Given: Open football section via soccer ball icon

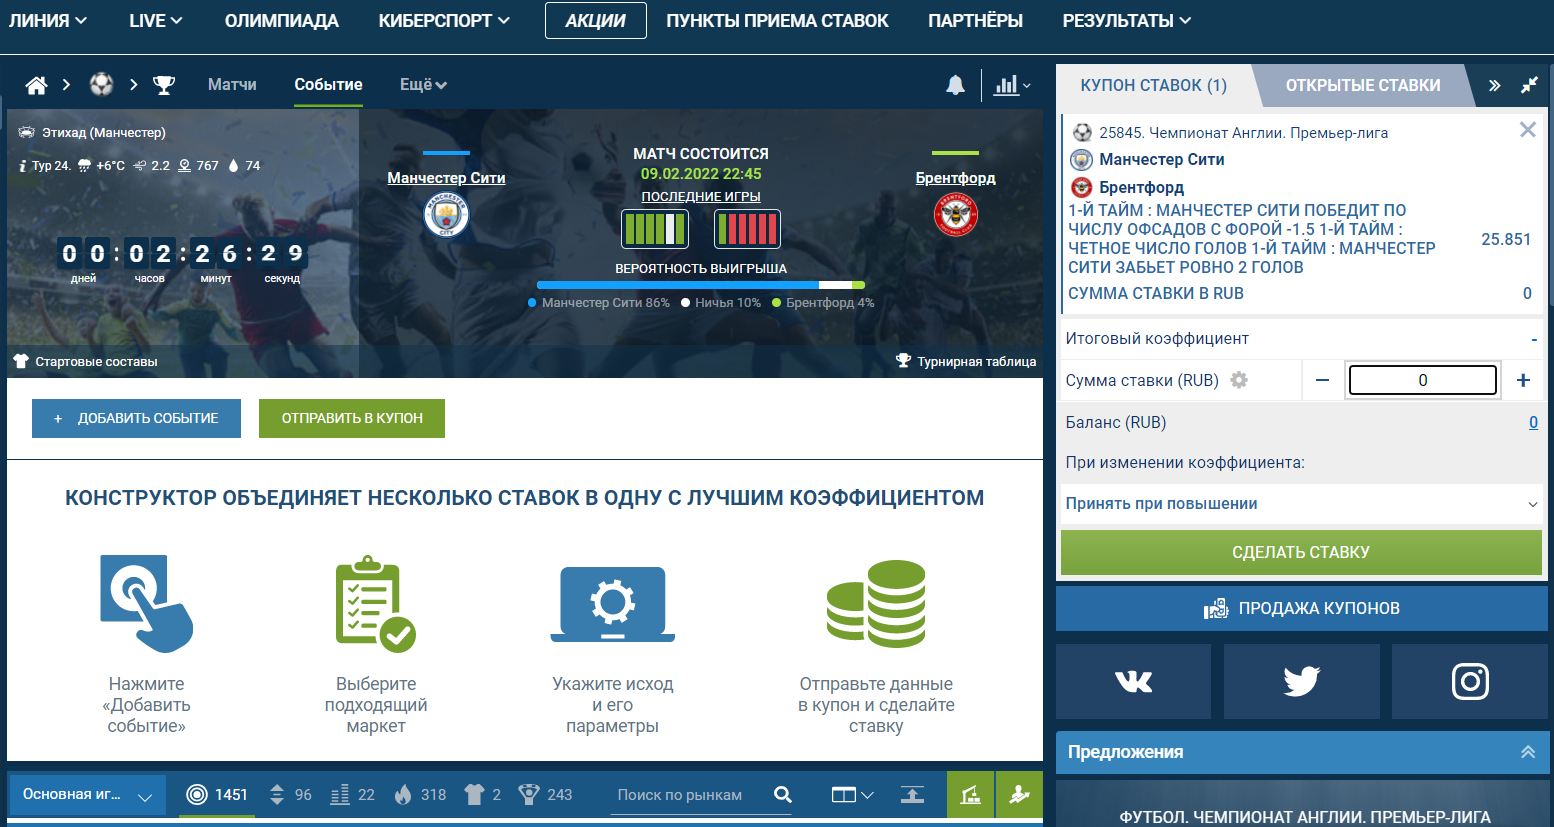Looking at the screenshot, I should pyautogui.click(x=101, y=84).
